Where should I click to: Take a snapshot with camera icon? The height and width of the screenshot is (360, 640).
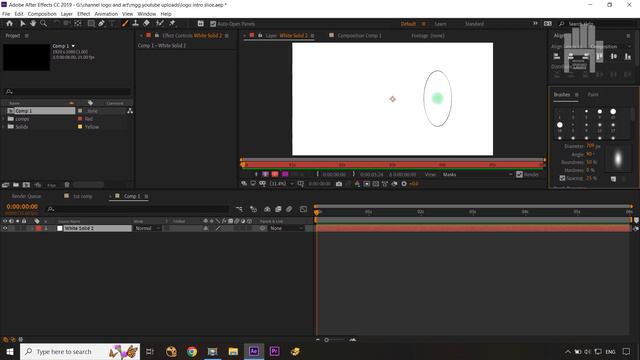339,184
